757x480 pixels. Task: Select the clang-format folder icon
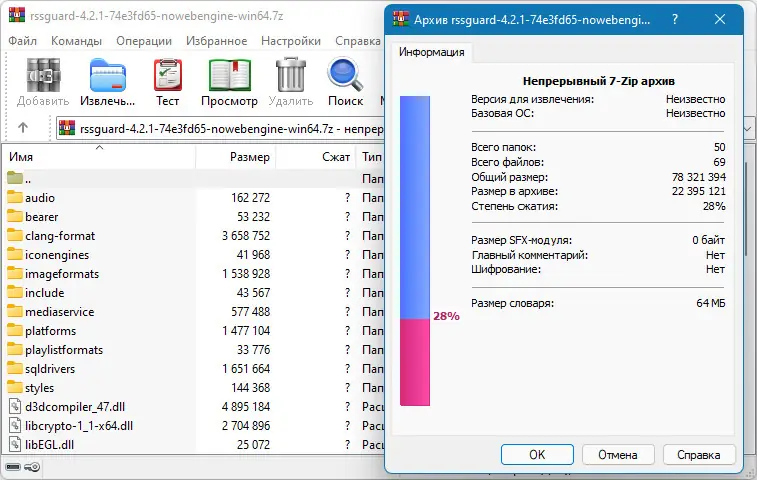click(x=15, y=235)
